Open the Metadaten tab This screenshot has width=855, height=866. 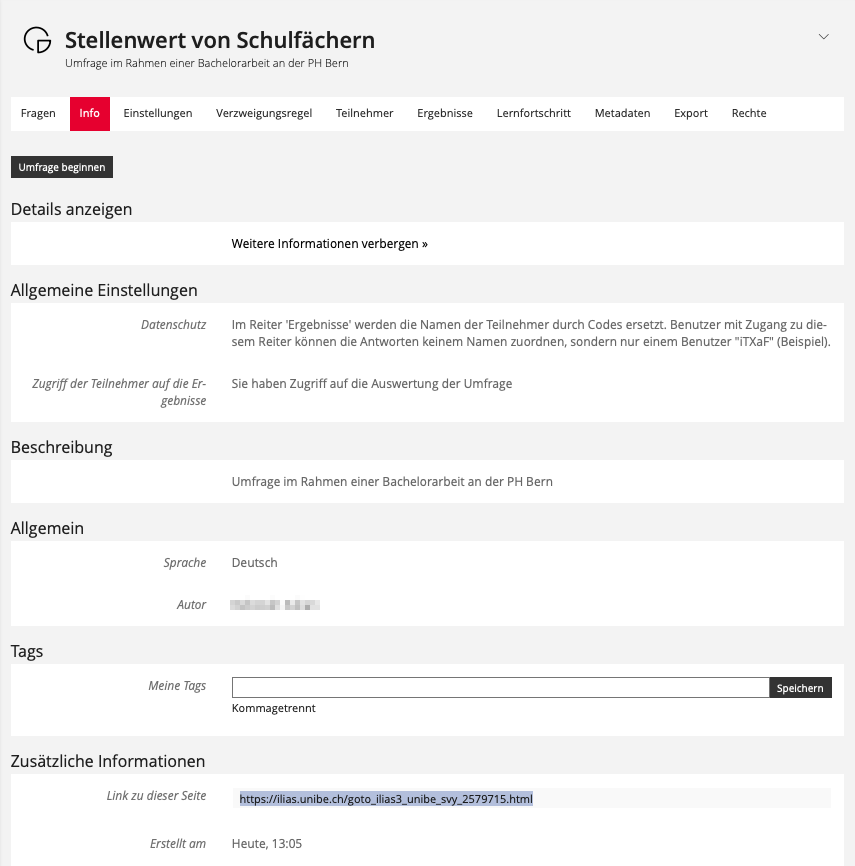pyautogui.click(x=622, y=113)
